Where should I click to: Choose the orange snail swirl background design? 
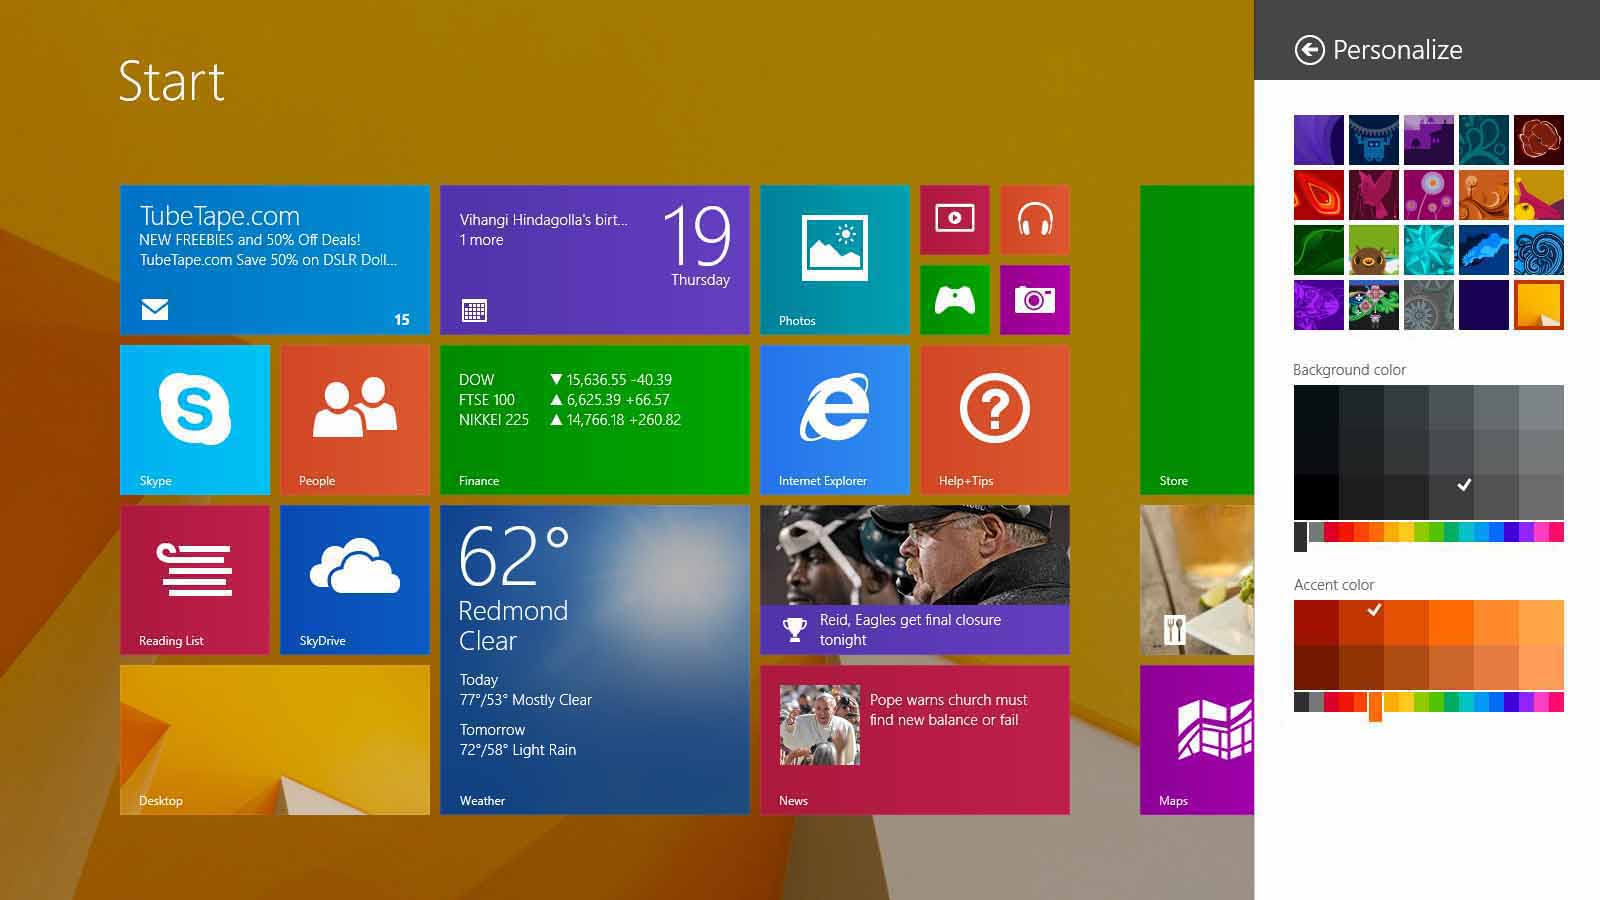coord(1484,195)
